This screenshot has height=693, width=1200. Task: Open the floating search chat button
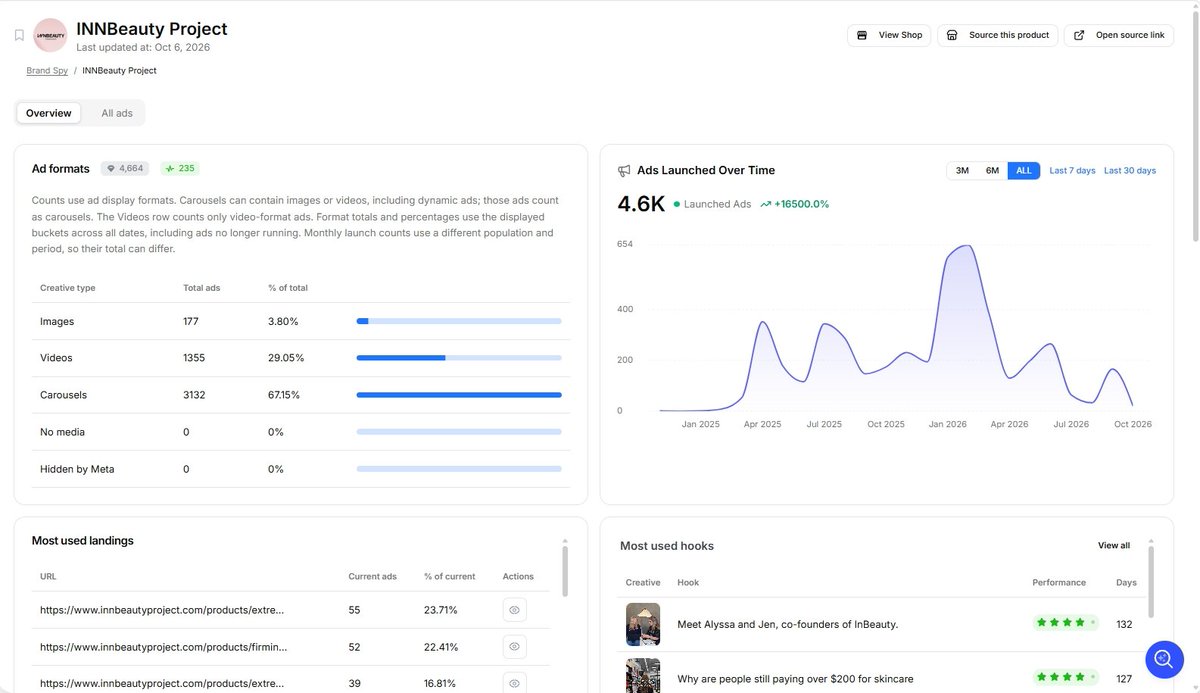1164,659
